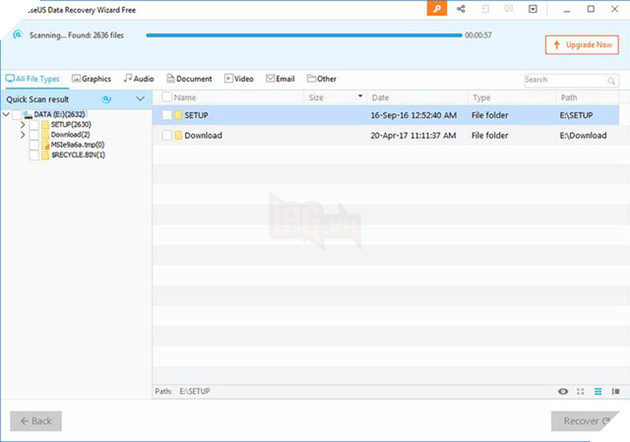Sort by the Date column header
Image resolution: width=630 pixels, height=442 pixels.
(380, 98)
